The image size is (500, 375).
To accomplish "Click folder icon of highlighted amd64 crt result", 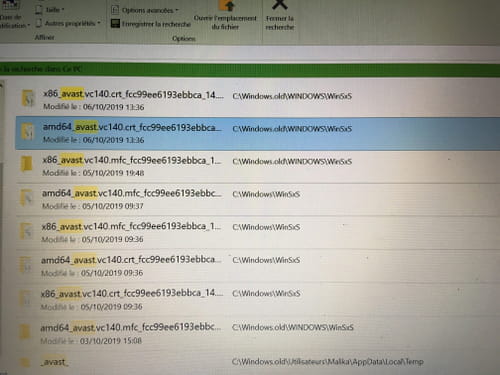I will [x=28, y=132].
